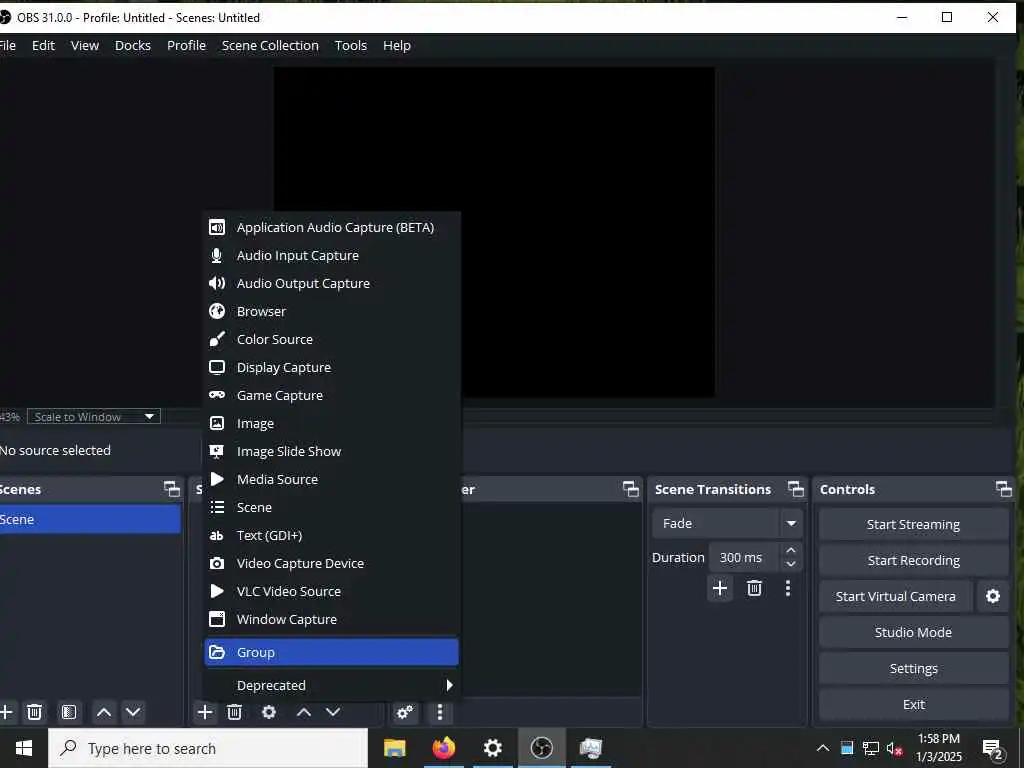Move source up with arrow icon

click(304, 712)
